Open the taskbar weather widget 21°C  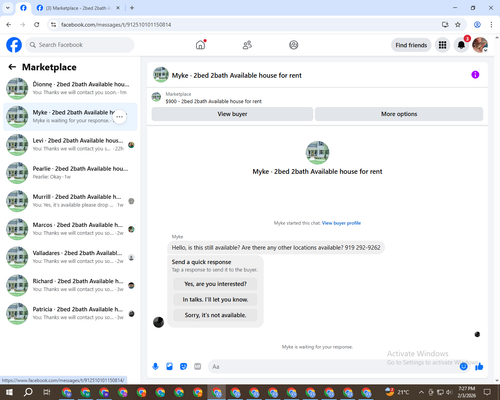[397, 392]
